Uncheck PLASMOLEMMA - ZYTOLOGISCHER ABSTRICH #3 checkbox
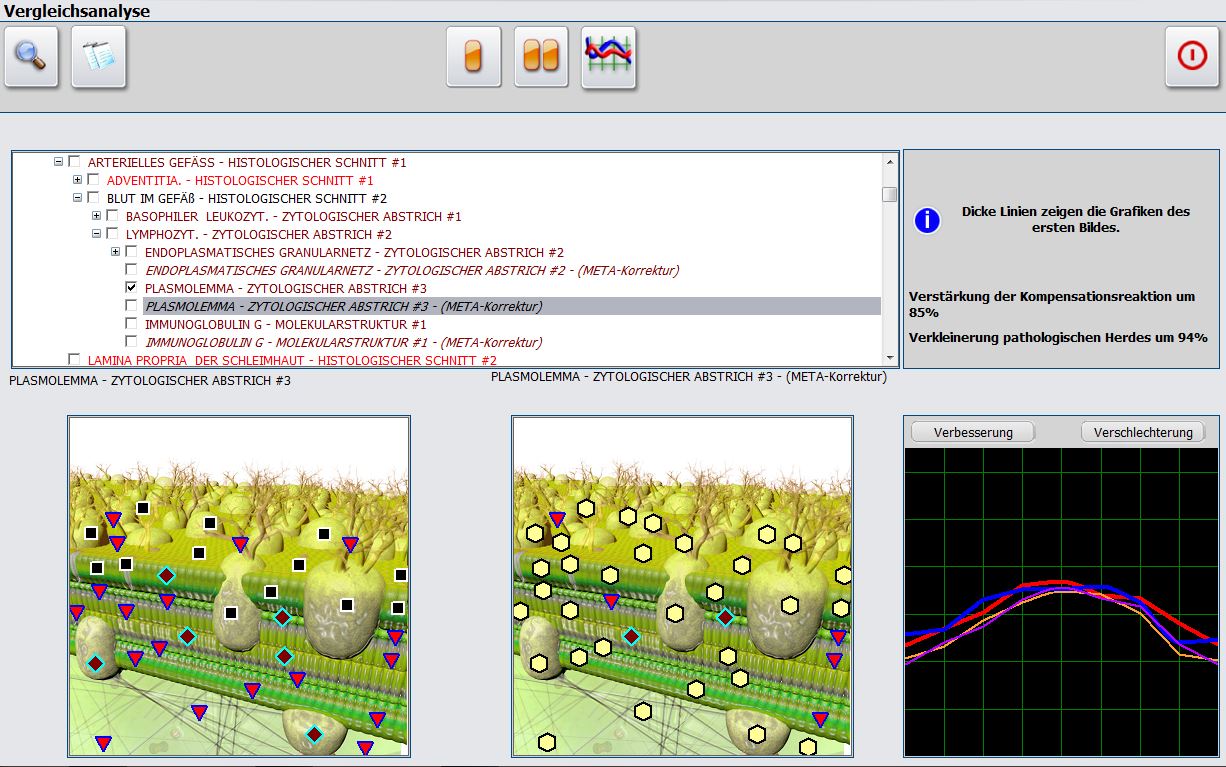 click(131, 288)
